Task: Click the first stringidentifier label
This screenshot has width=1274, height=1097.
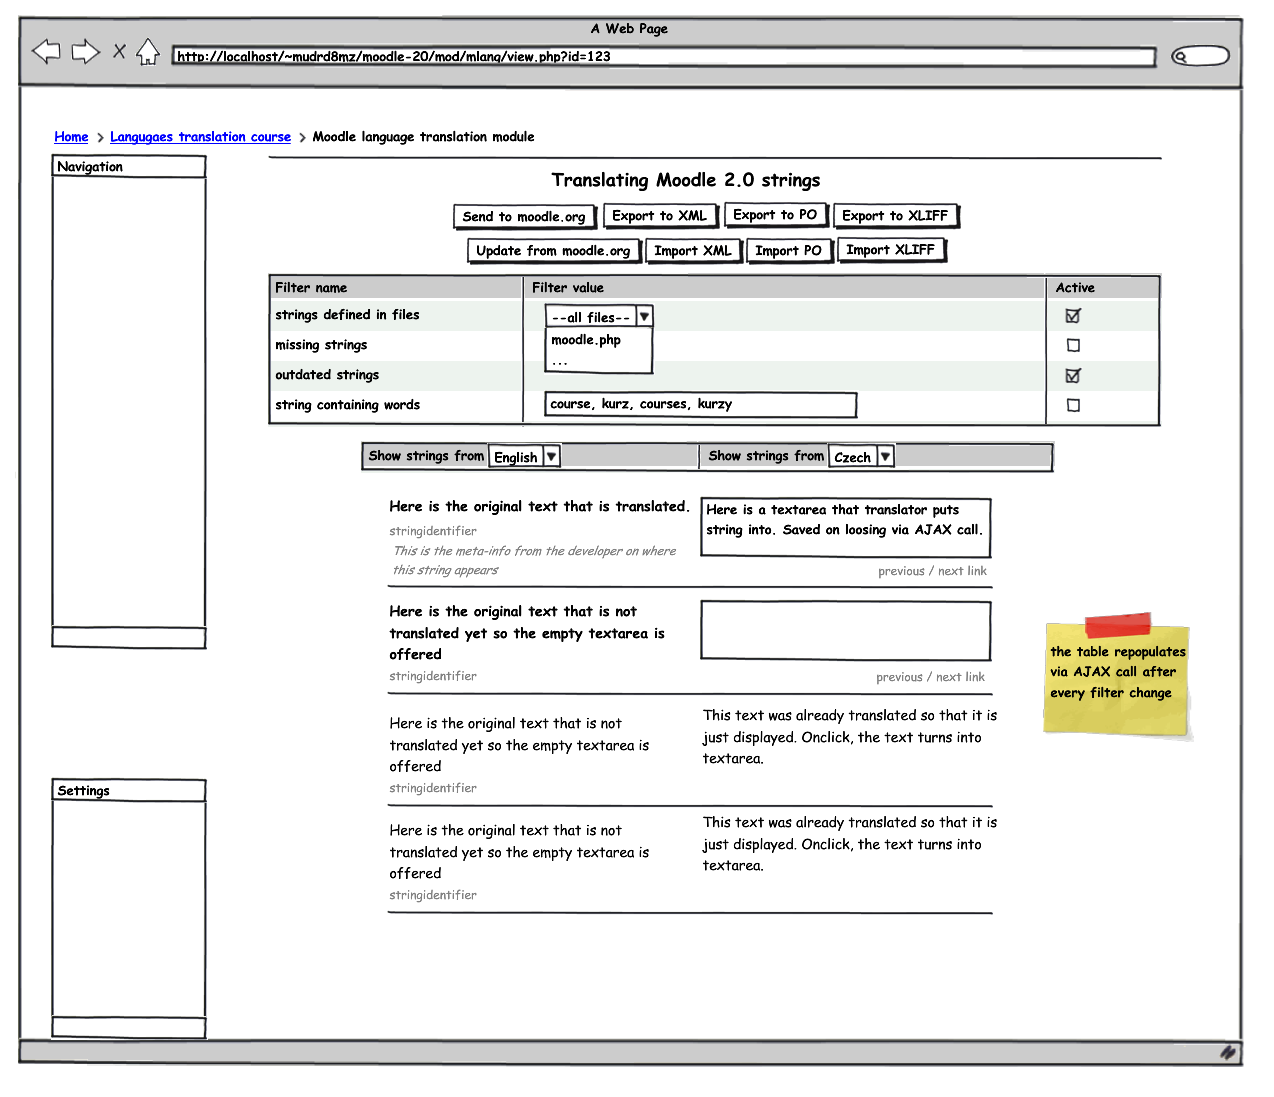Action: click(x=433, y=531)
